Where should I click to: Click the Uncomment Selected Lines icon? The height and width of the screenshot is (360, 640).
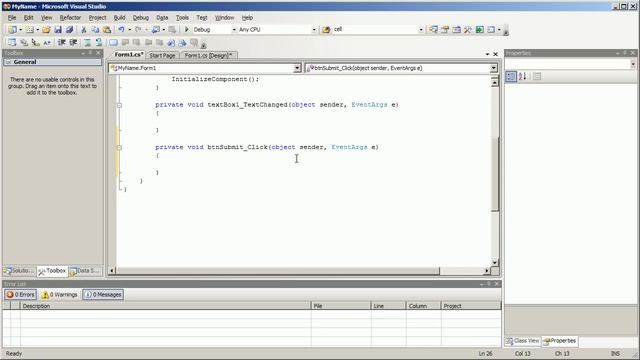click(x=99, y=42)
